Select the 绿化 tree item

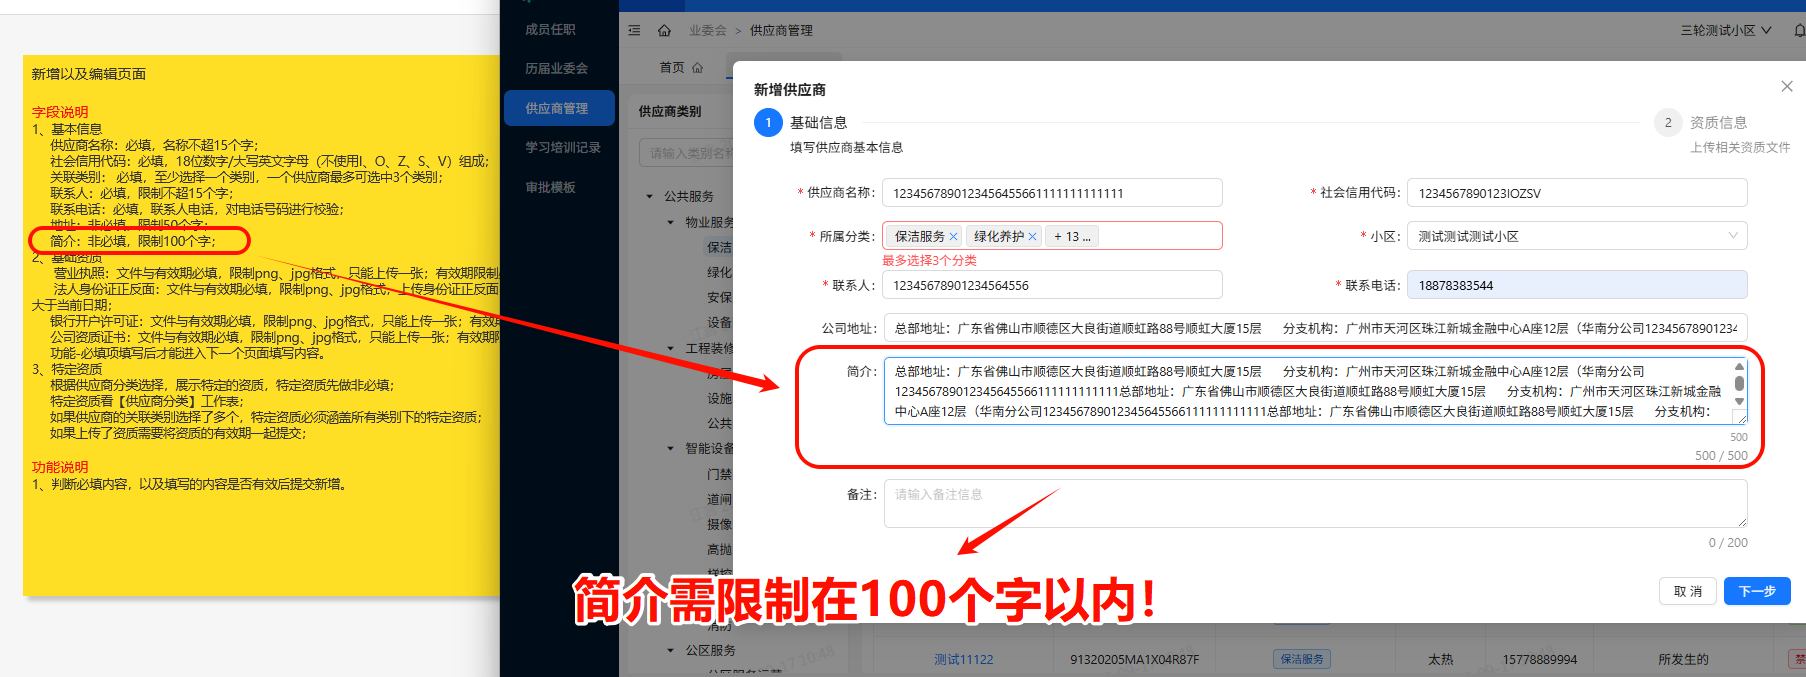[719, 272]
